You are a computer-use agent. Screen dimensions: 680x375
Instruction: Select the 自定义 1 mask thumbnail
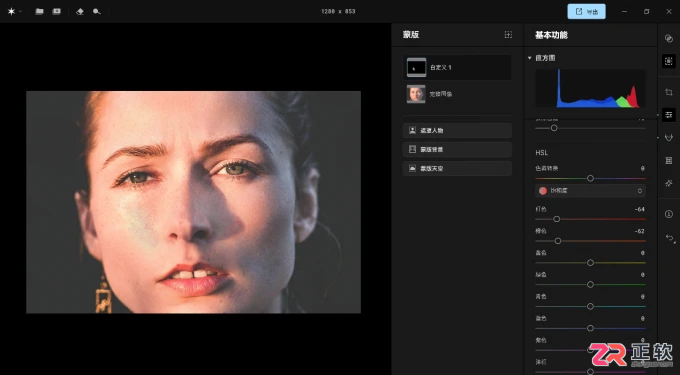416,67
